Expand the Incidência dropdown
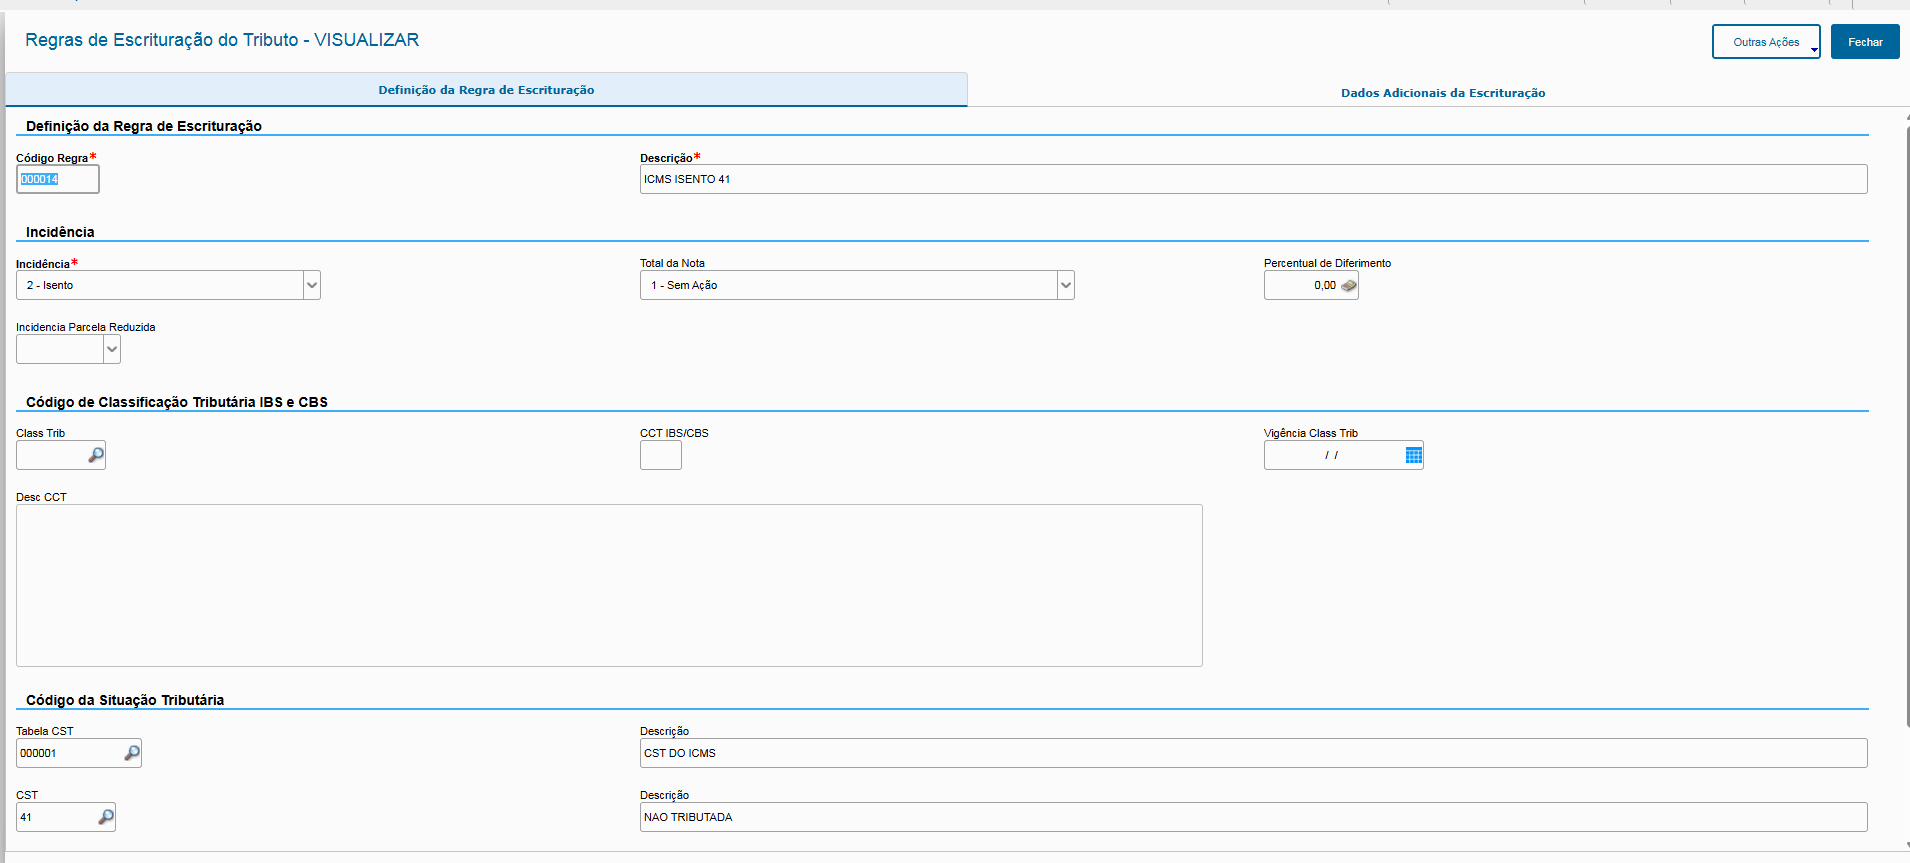Screen dimensions: 1910x863 (312, 286)
